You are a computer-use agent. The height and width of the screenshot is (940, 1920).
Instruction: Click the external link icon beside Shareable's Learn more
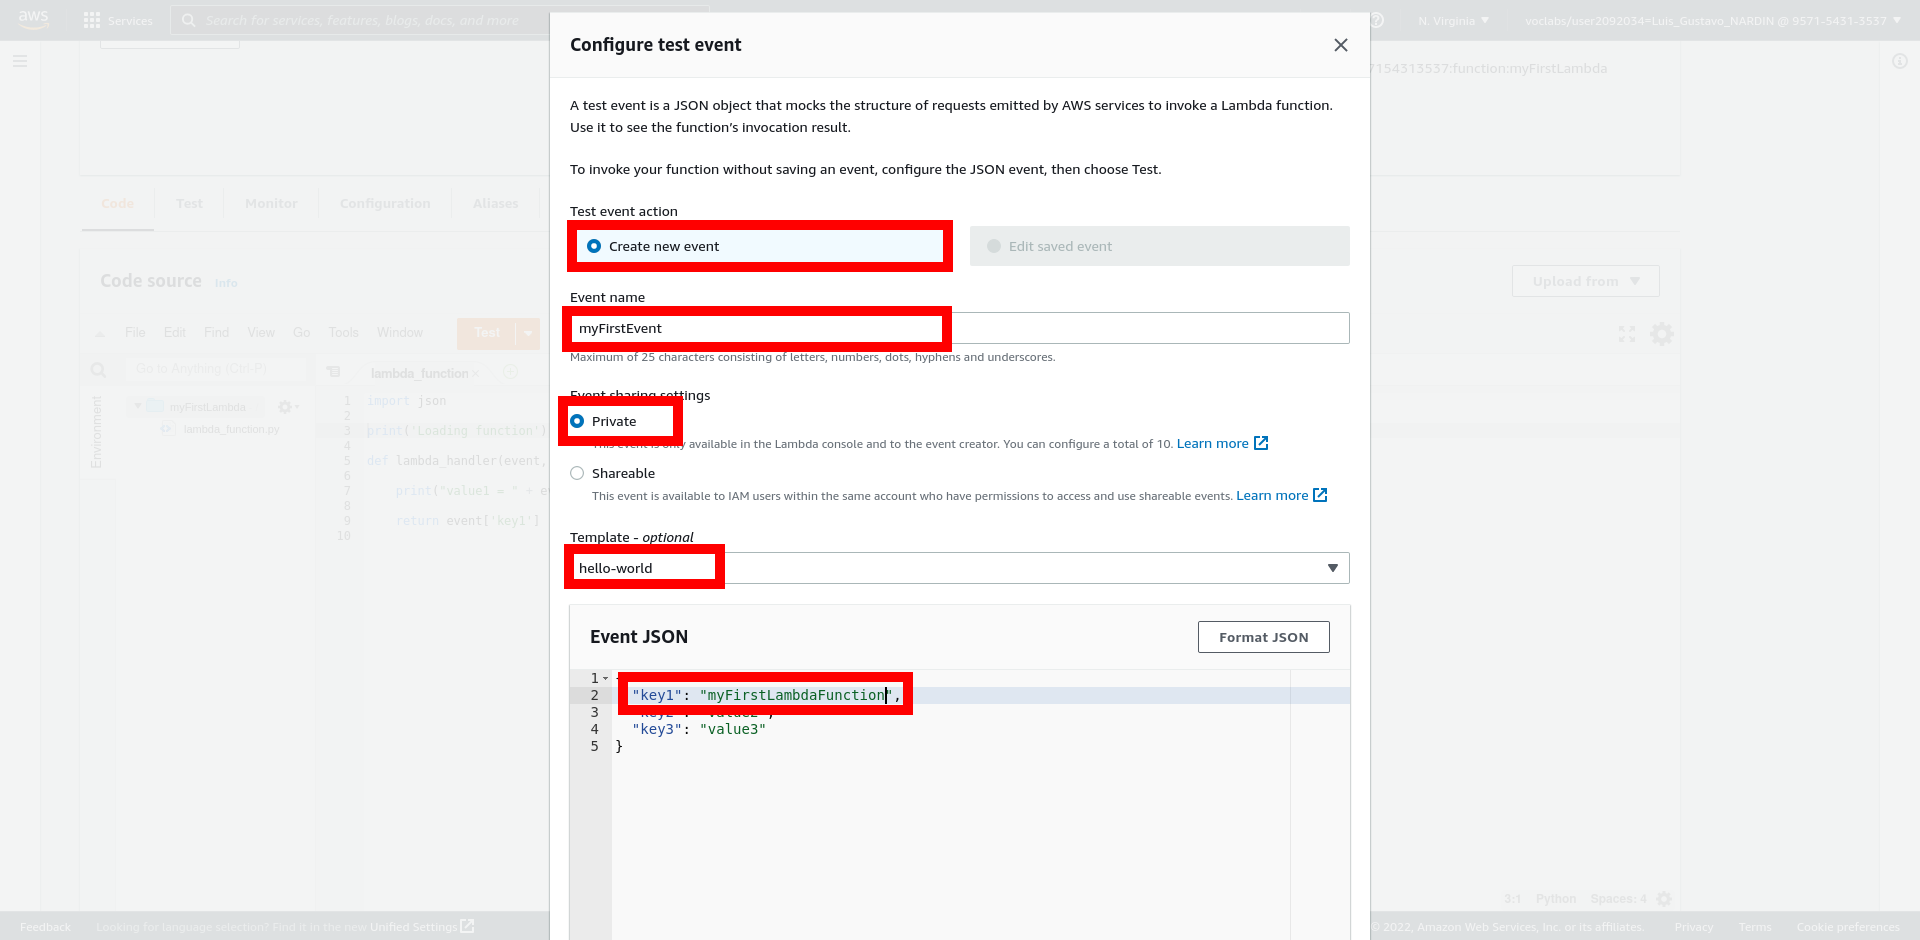tap(1320, 495)
